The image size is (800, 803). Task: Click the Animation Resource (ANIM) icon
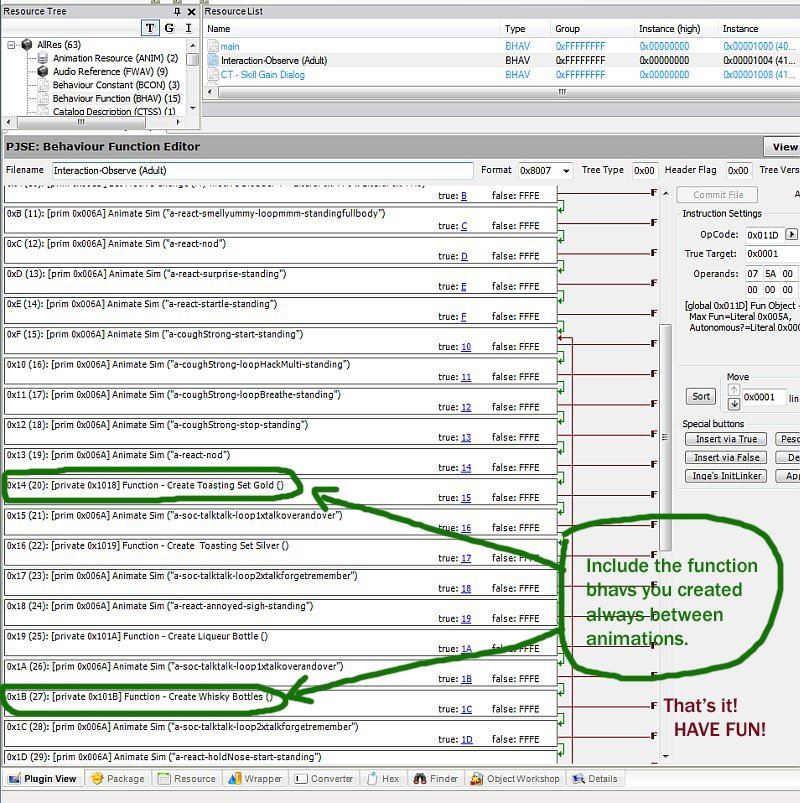coord(43,58)
